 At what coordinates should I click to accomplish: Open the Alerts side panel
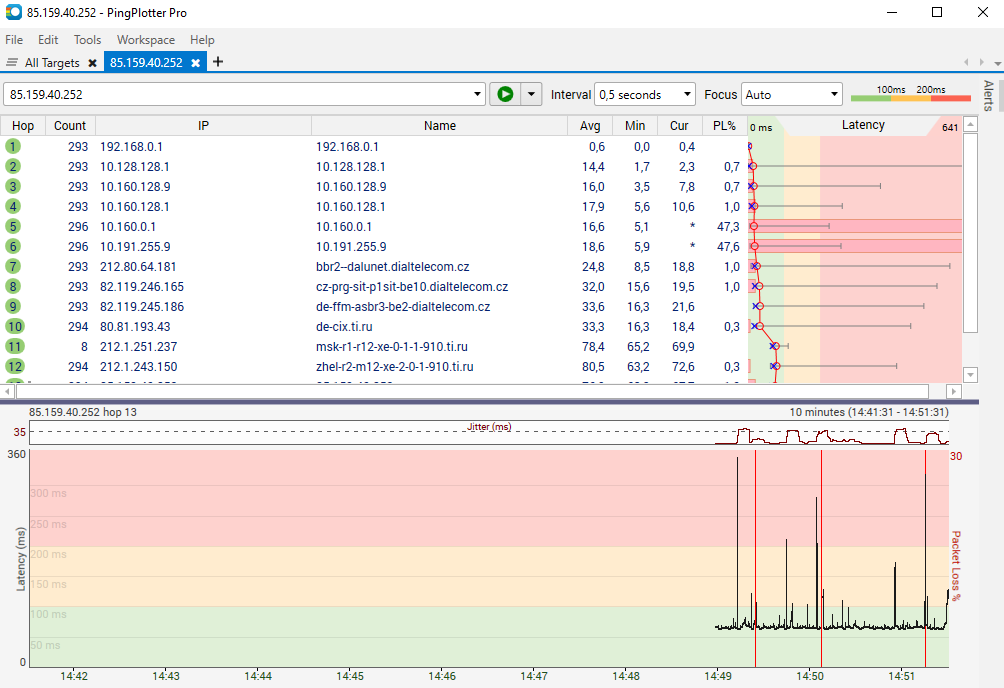pos(988,96)
